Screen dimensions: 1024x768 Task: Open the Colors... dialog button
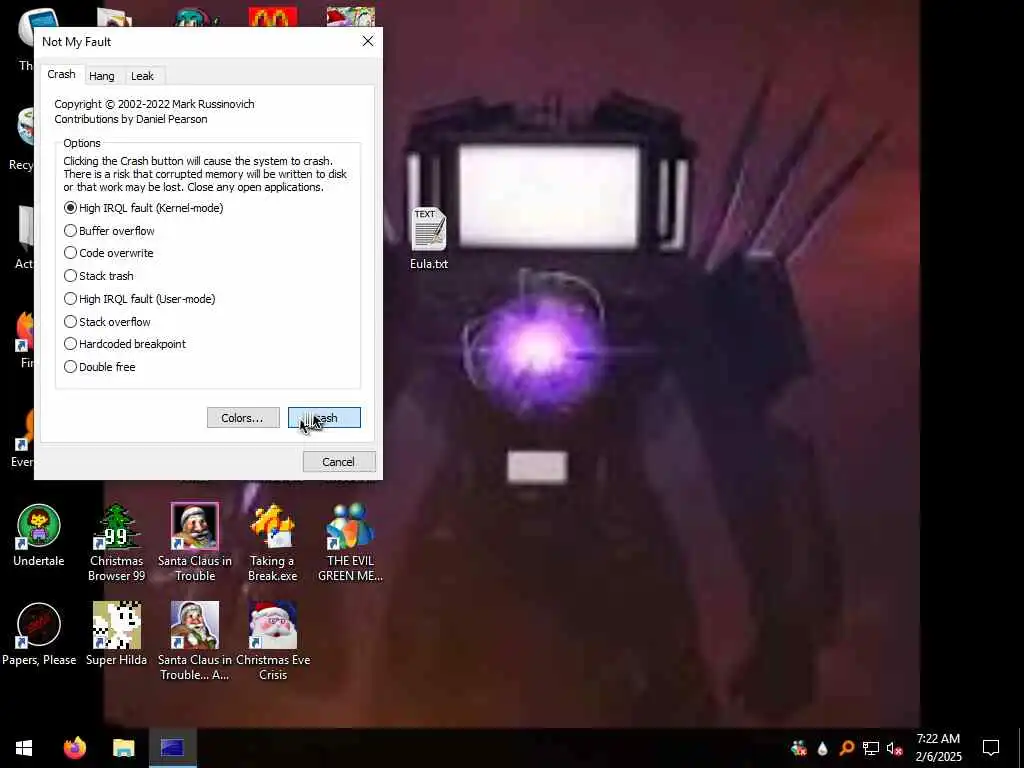pyautogui.click(x=243, y=418)
